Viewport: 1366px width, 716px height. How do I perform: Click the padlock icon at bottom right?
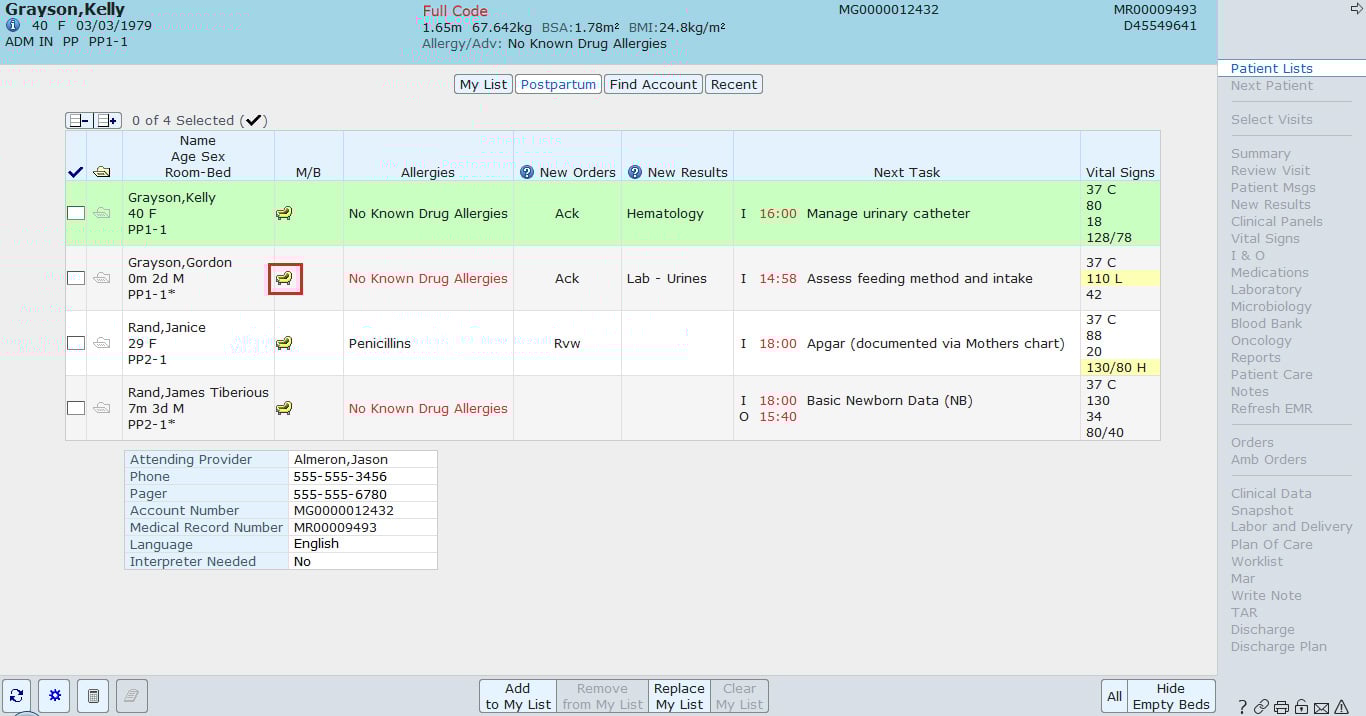tap(1301, 707)
